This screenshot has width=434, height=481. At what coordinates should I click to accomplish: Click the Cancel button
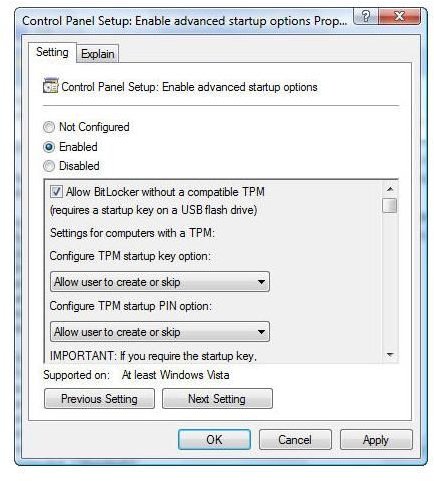295,440
